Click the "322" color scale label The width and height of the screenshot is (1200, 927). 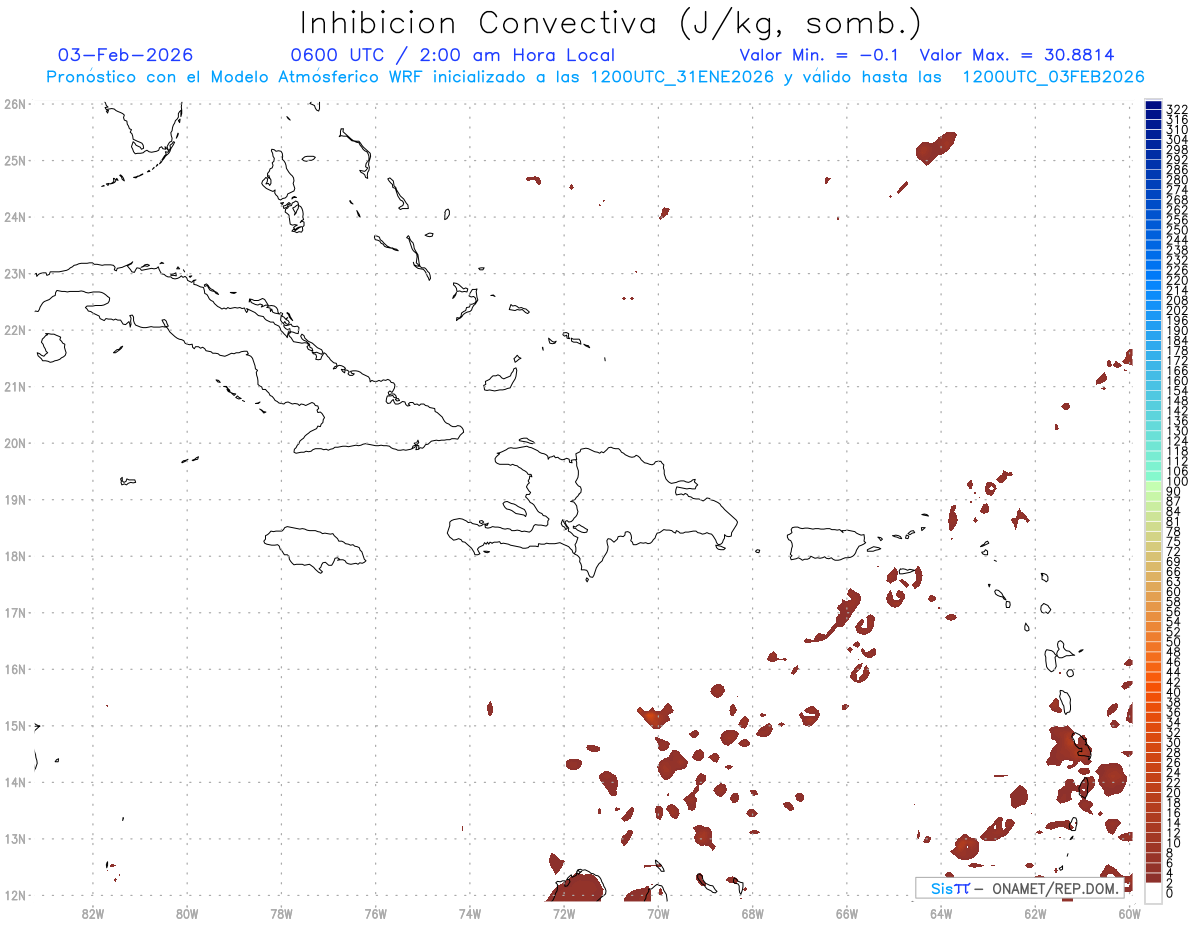pos(1176,109)
